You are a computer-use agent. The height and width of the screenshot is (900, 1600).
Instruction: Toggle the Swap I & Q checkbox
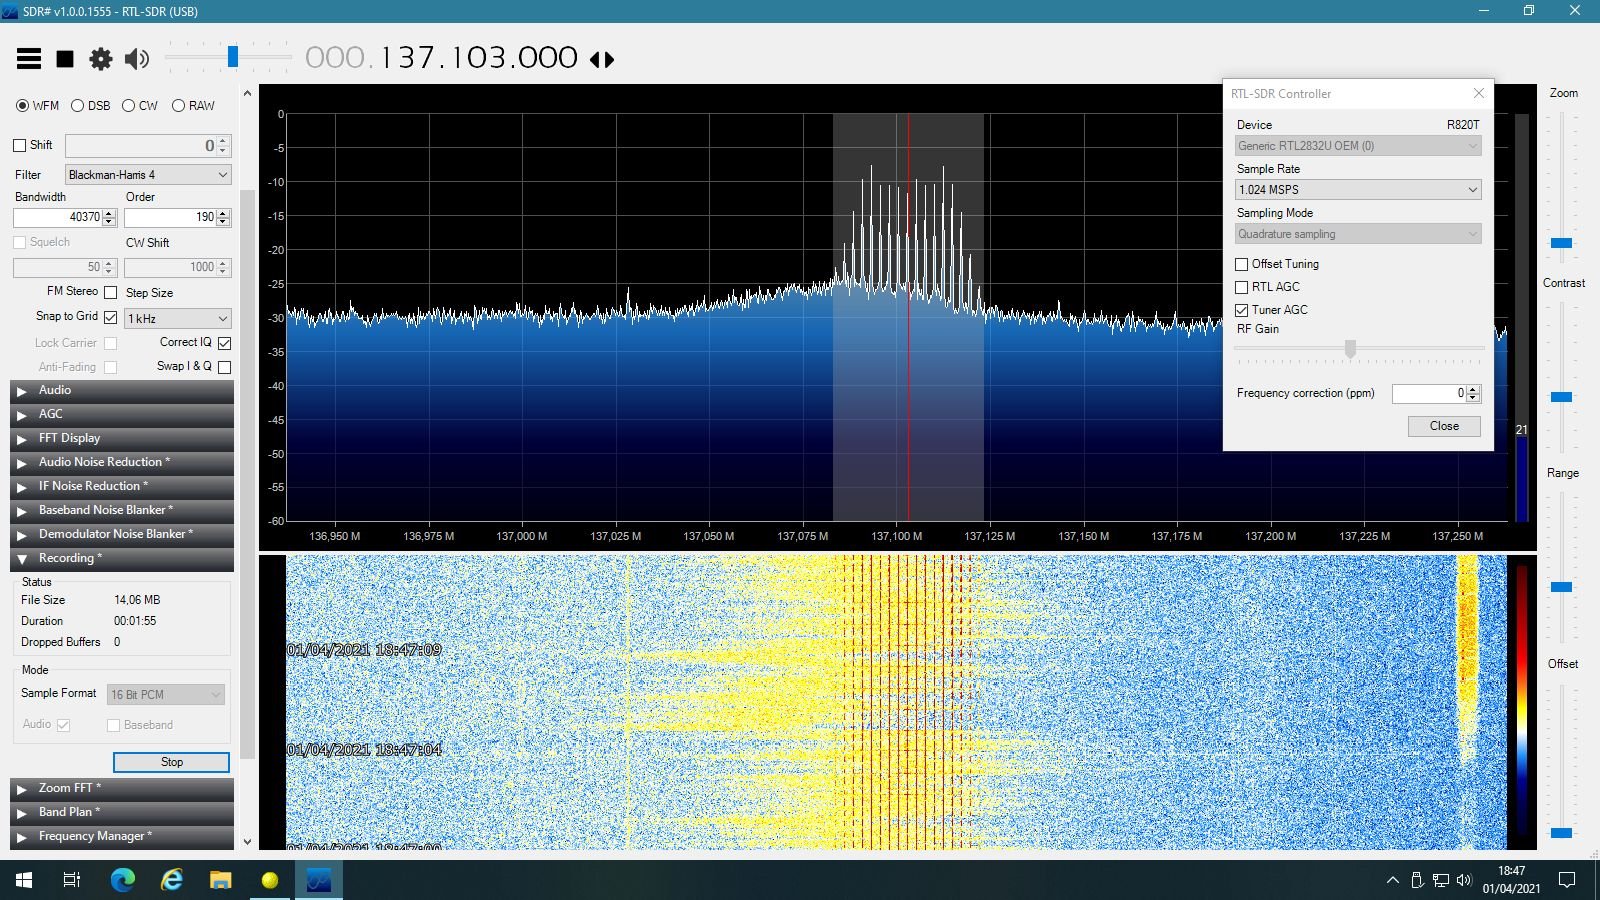(x=225, y=367)
